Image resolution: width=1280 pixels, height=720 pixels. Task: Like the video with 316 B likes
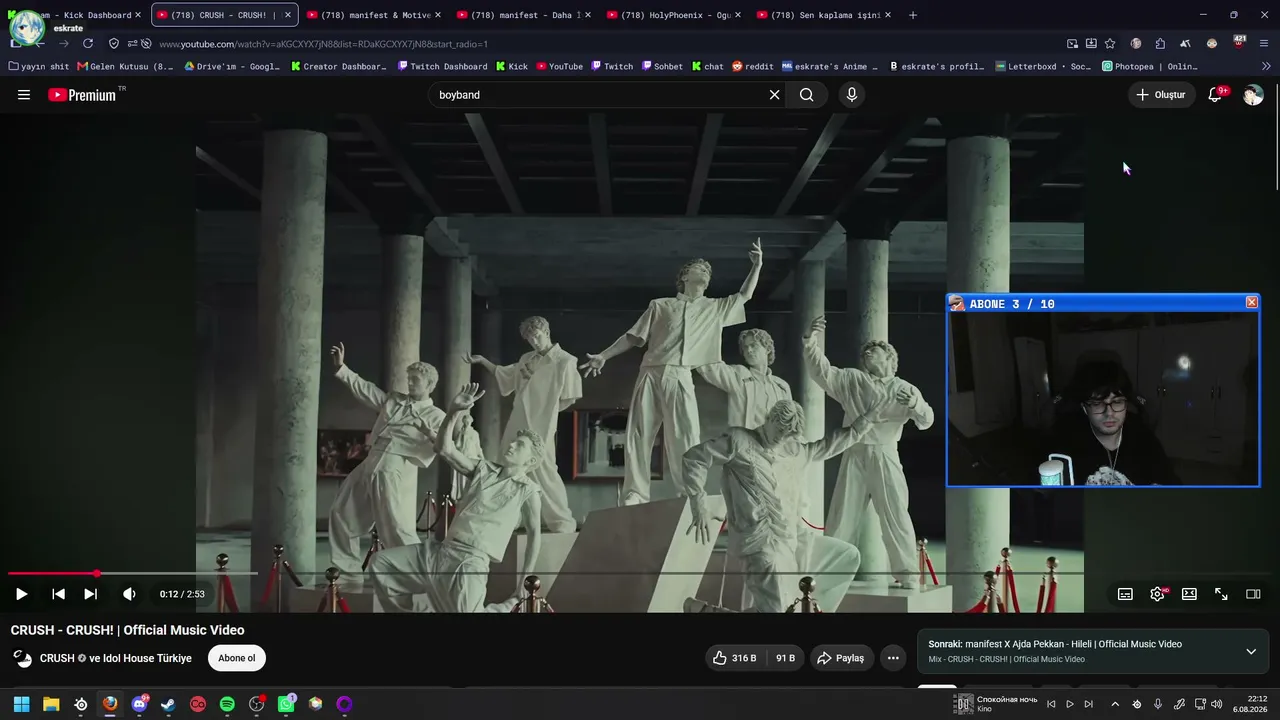click(734, 658)
